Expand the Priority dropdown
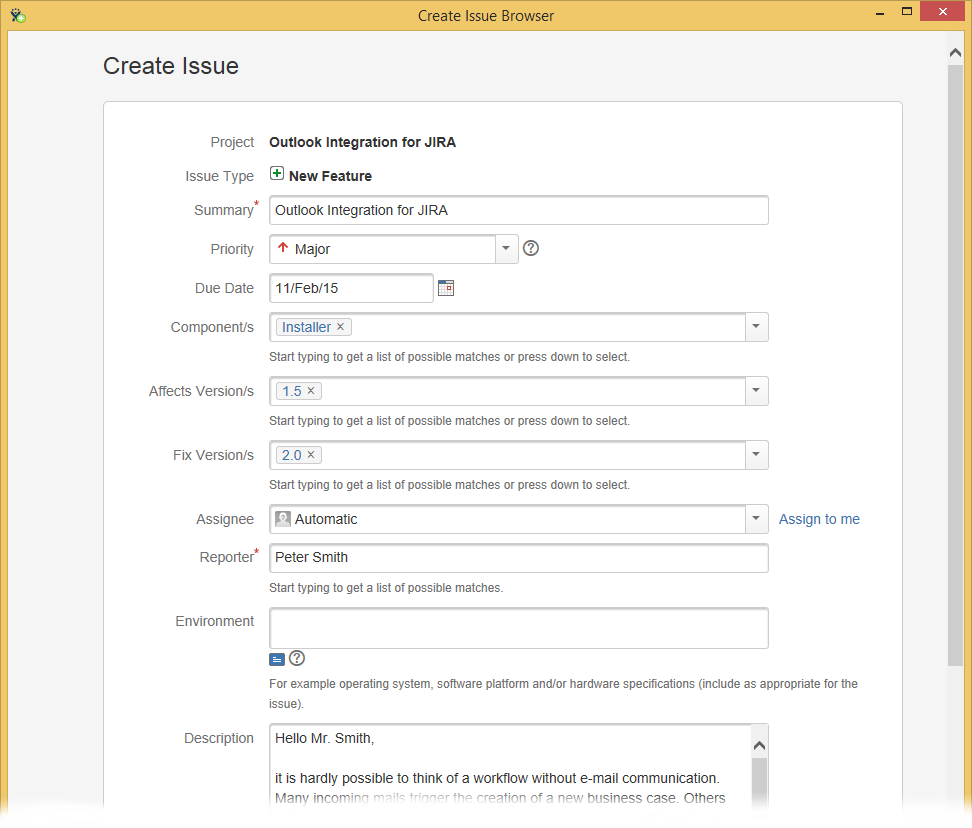Viewport: 972px width, 828px height. pyautogui.click(x=506, y=249)
